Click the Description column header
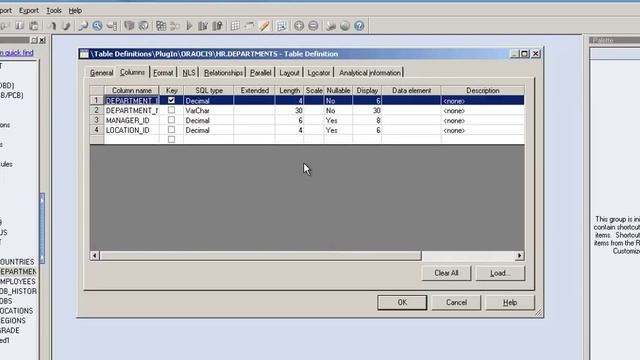This screenshot has height=360, width=640. 482,91
